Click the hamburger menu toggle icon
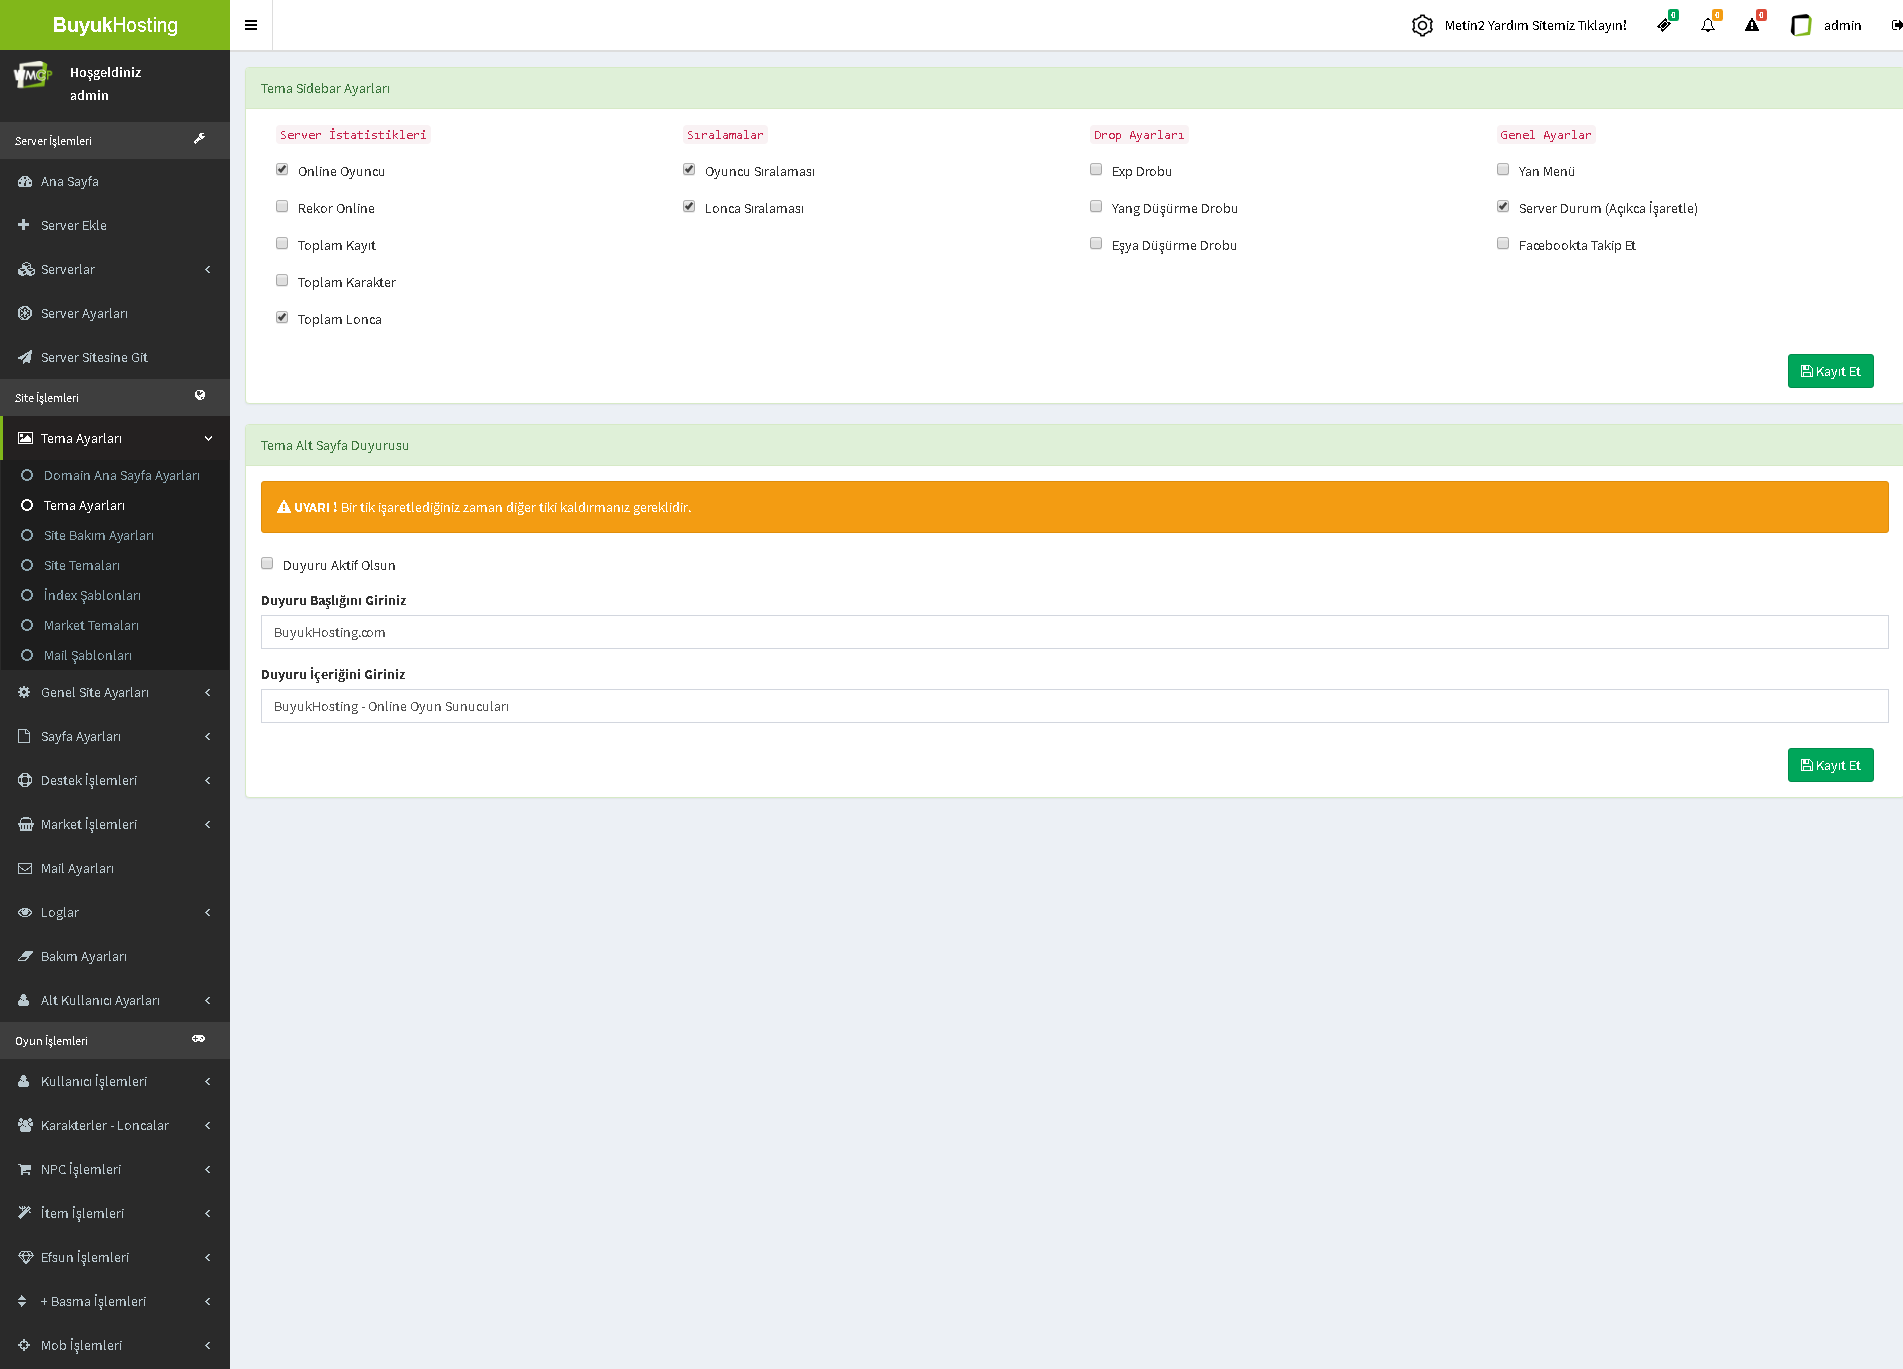Screen dimensions: 1903x1369 (251, 25)
